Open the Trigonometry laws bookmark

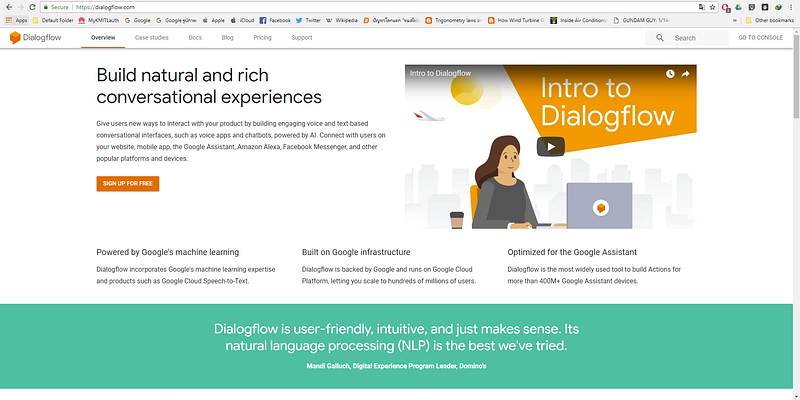pyautogui.click(x=454, y=20)
